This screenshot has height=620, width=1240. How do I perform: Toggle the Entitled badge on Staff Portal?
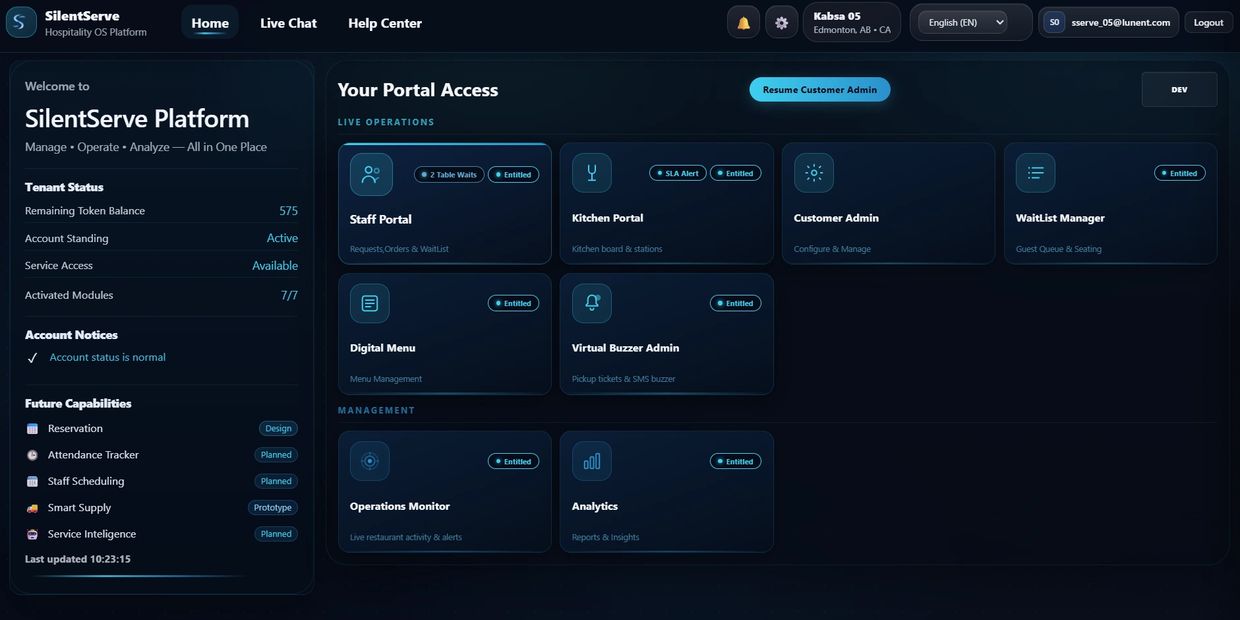[513, 173]
